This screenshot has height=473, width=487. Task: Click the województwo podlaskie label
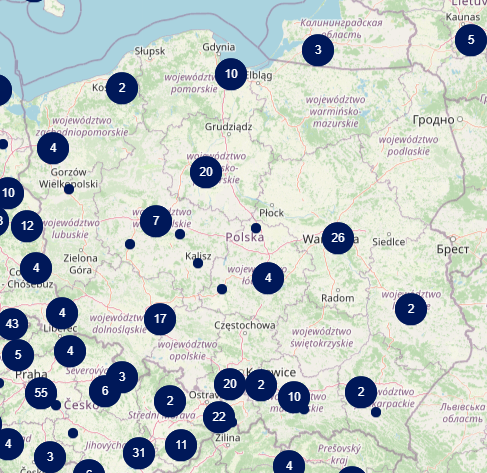[x=408, y=145]
